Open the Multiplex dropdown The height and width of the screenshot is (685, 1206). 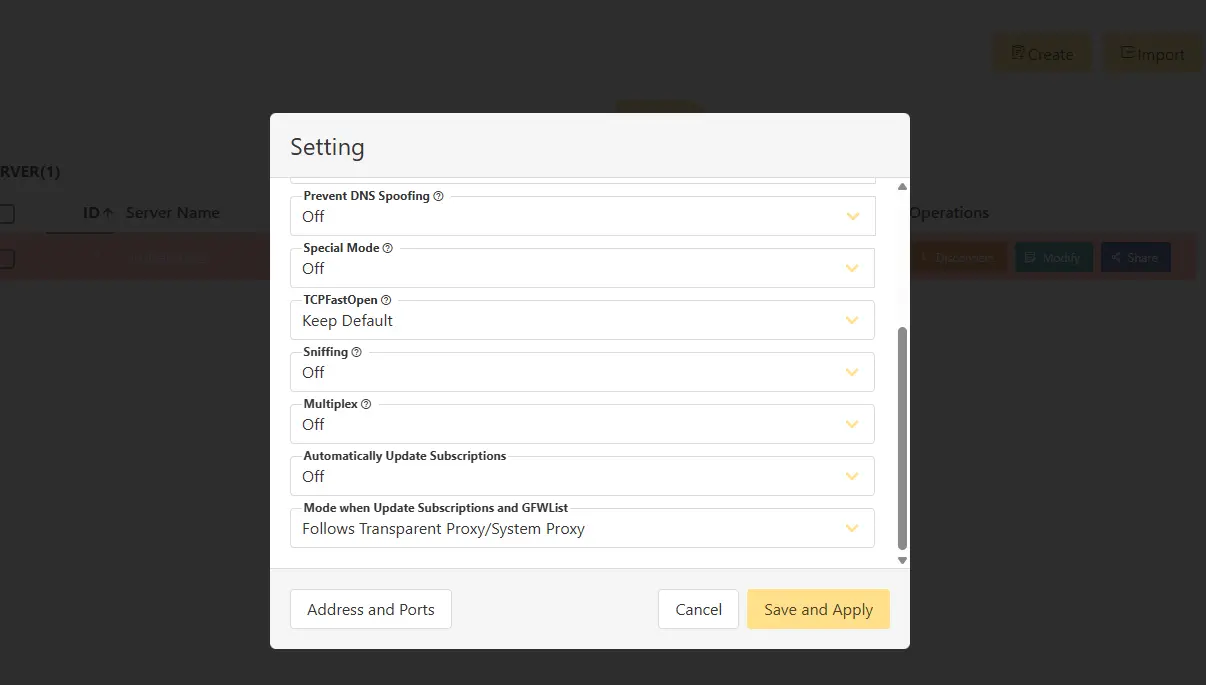pyautogui.click(x=582, y=424)
